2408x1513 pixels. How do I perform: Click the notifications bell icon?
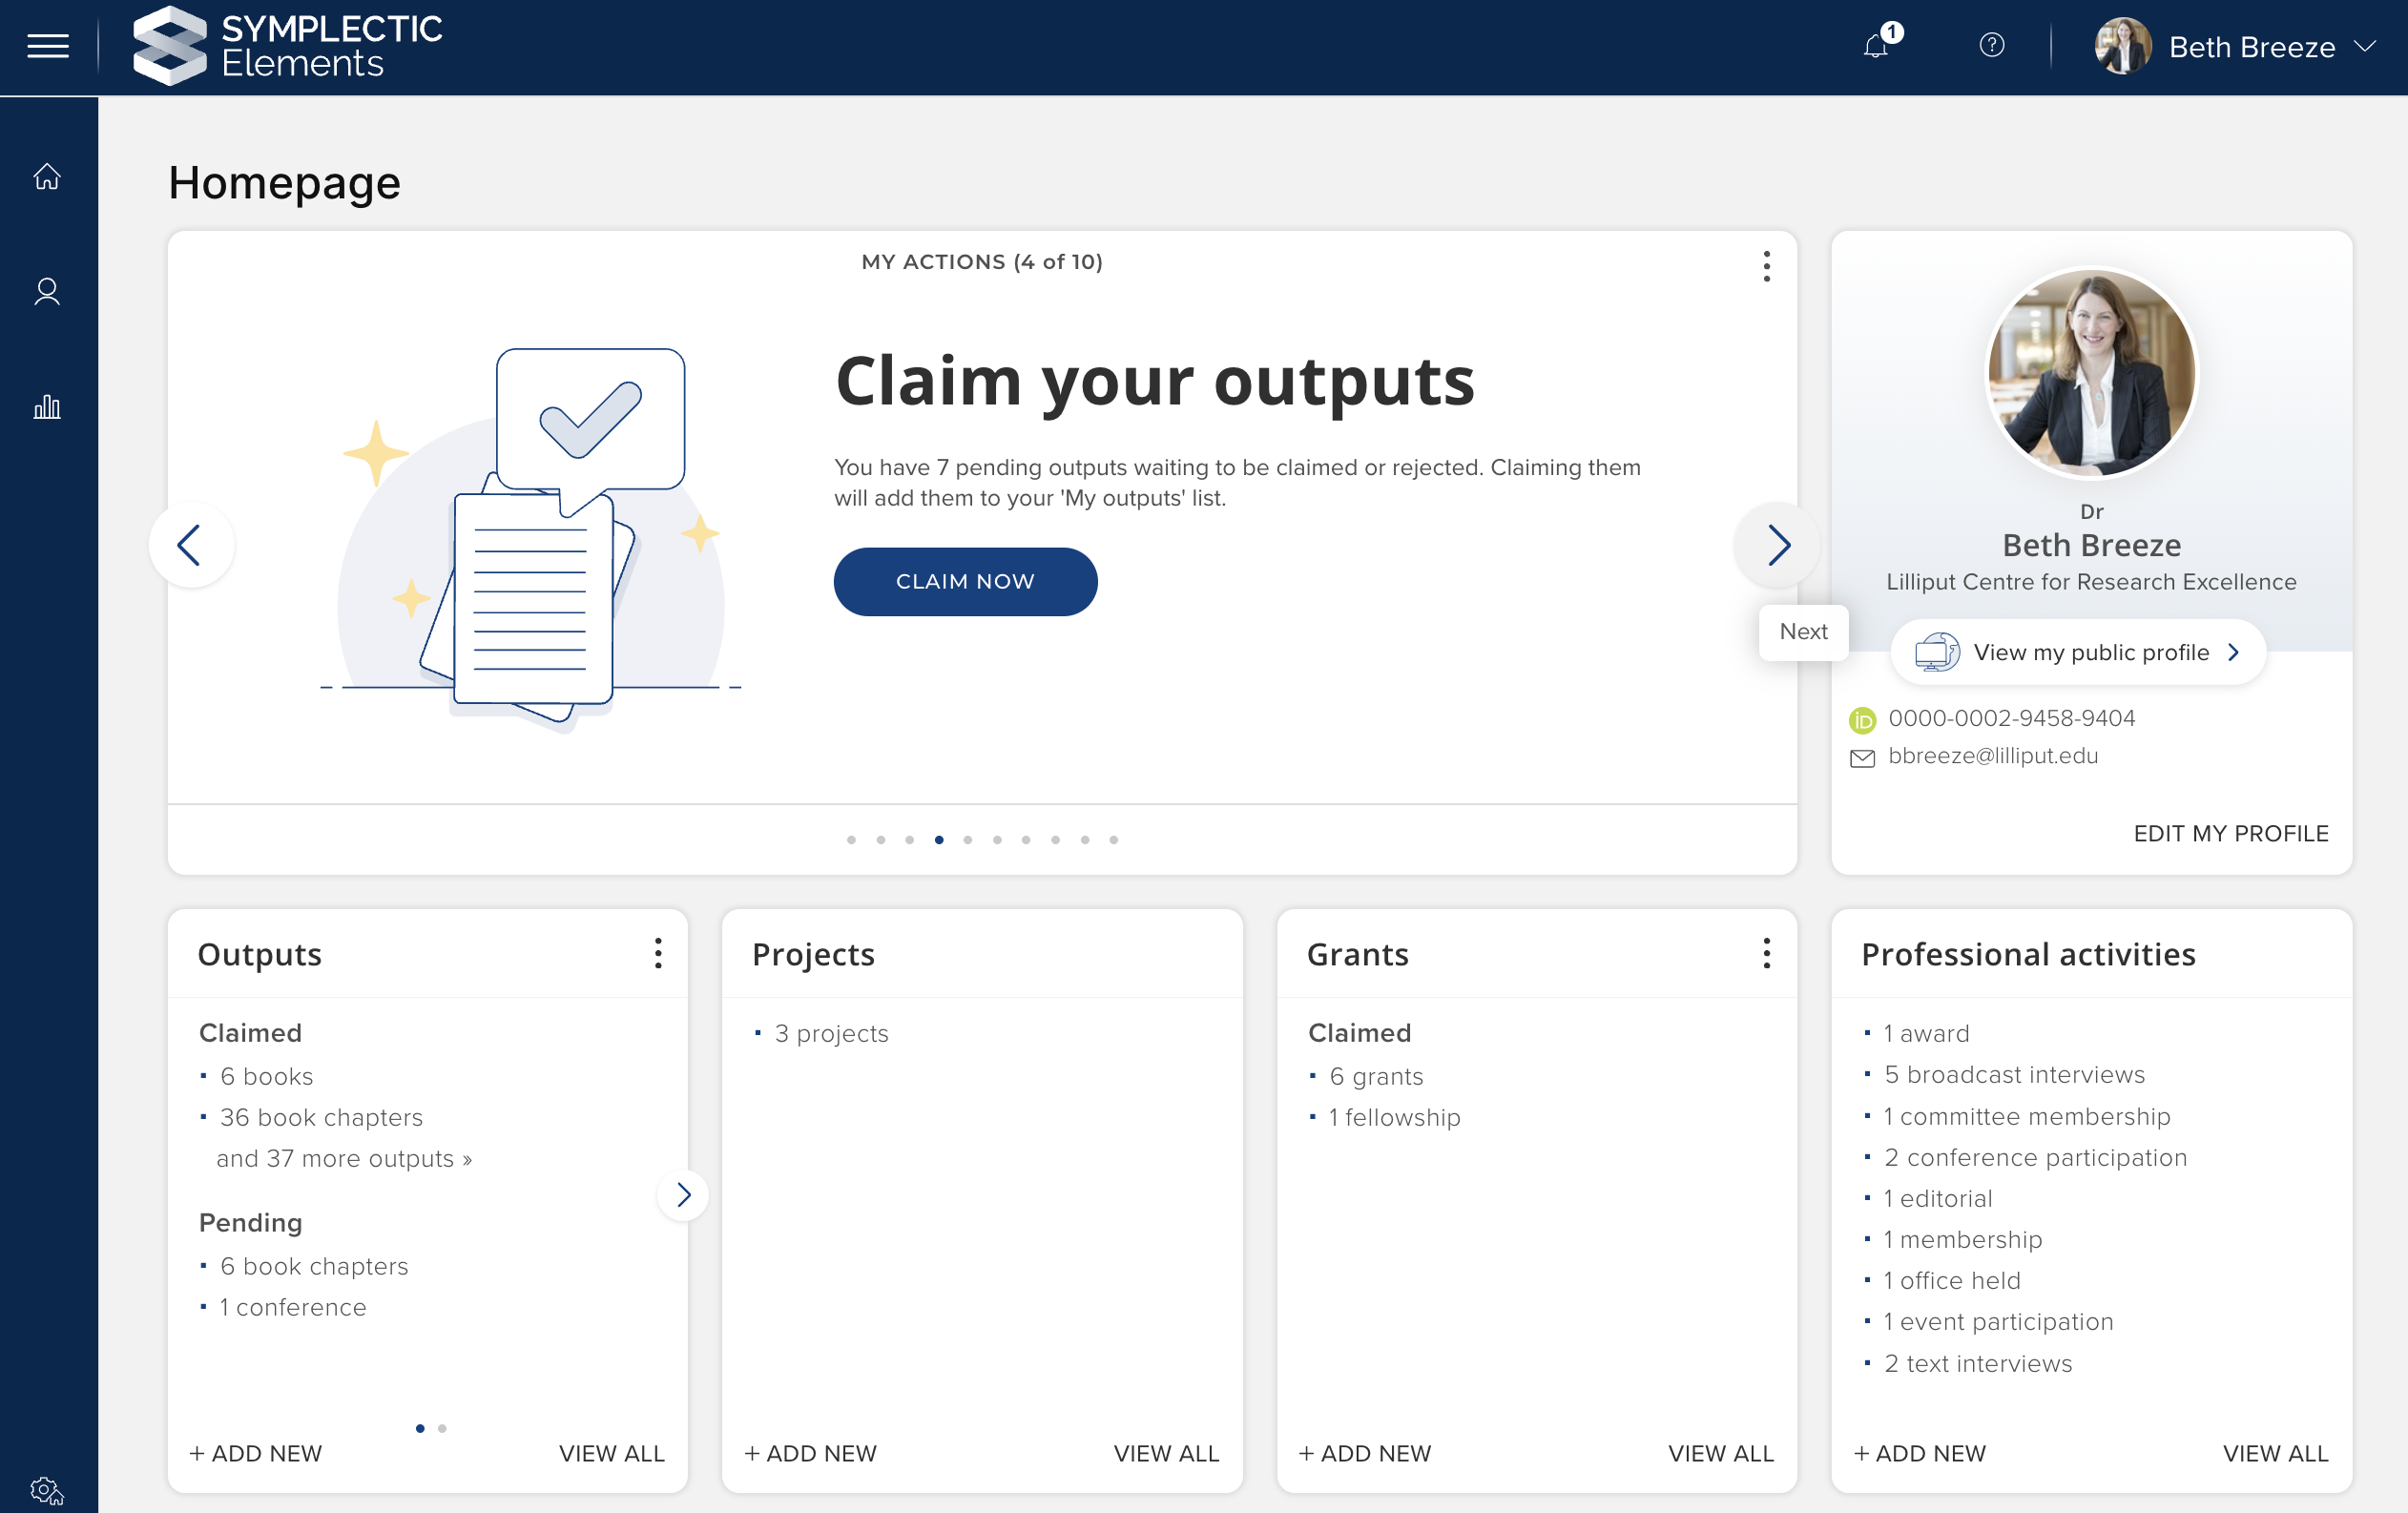[x=1875, y=46]
